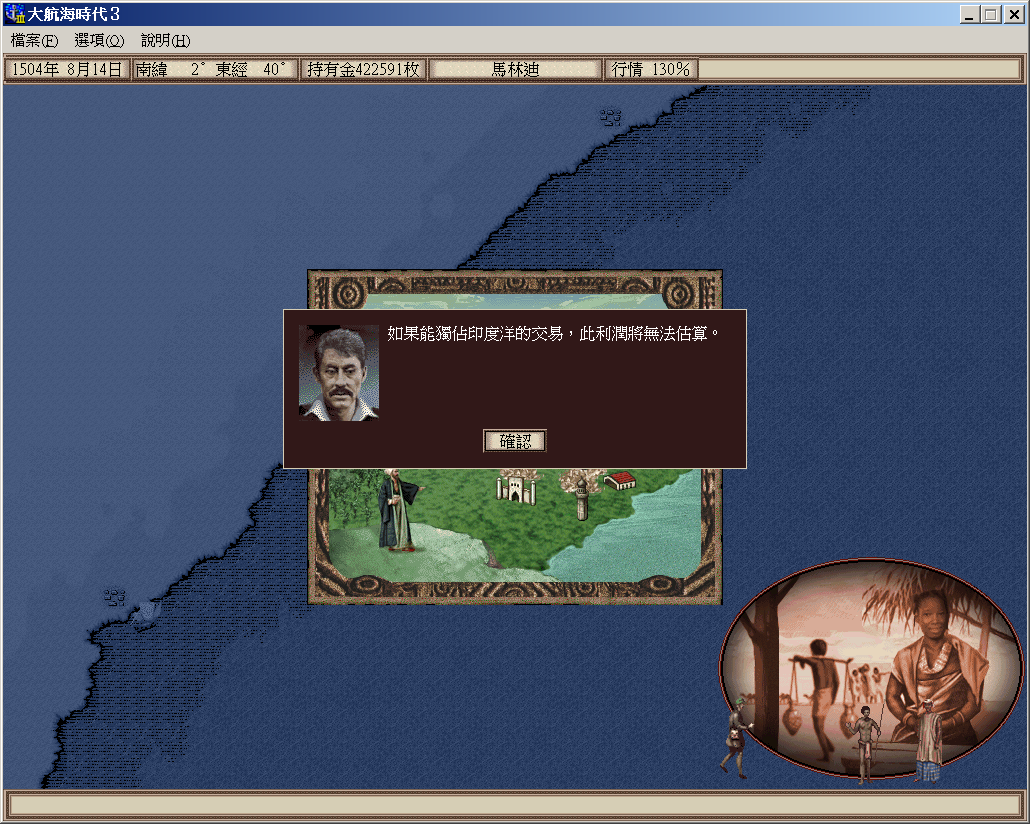The height and width of the screenshot is (824, 1030).
Task: Click the mustached speaker portrait in the dialog
Action: 339,372
